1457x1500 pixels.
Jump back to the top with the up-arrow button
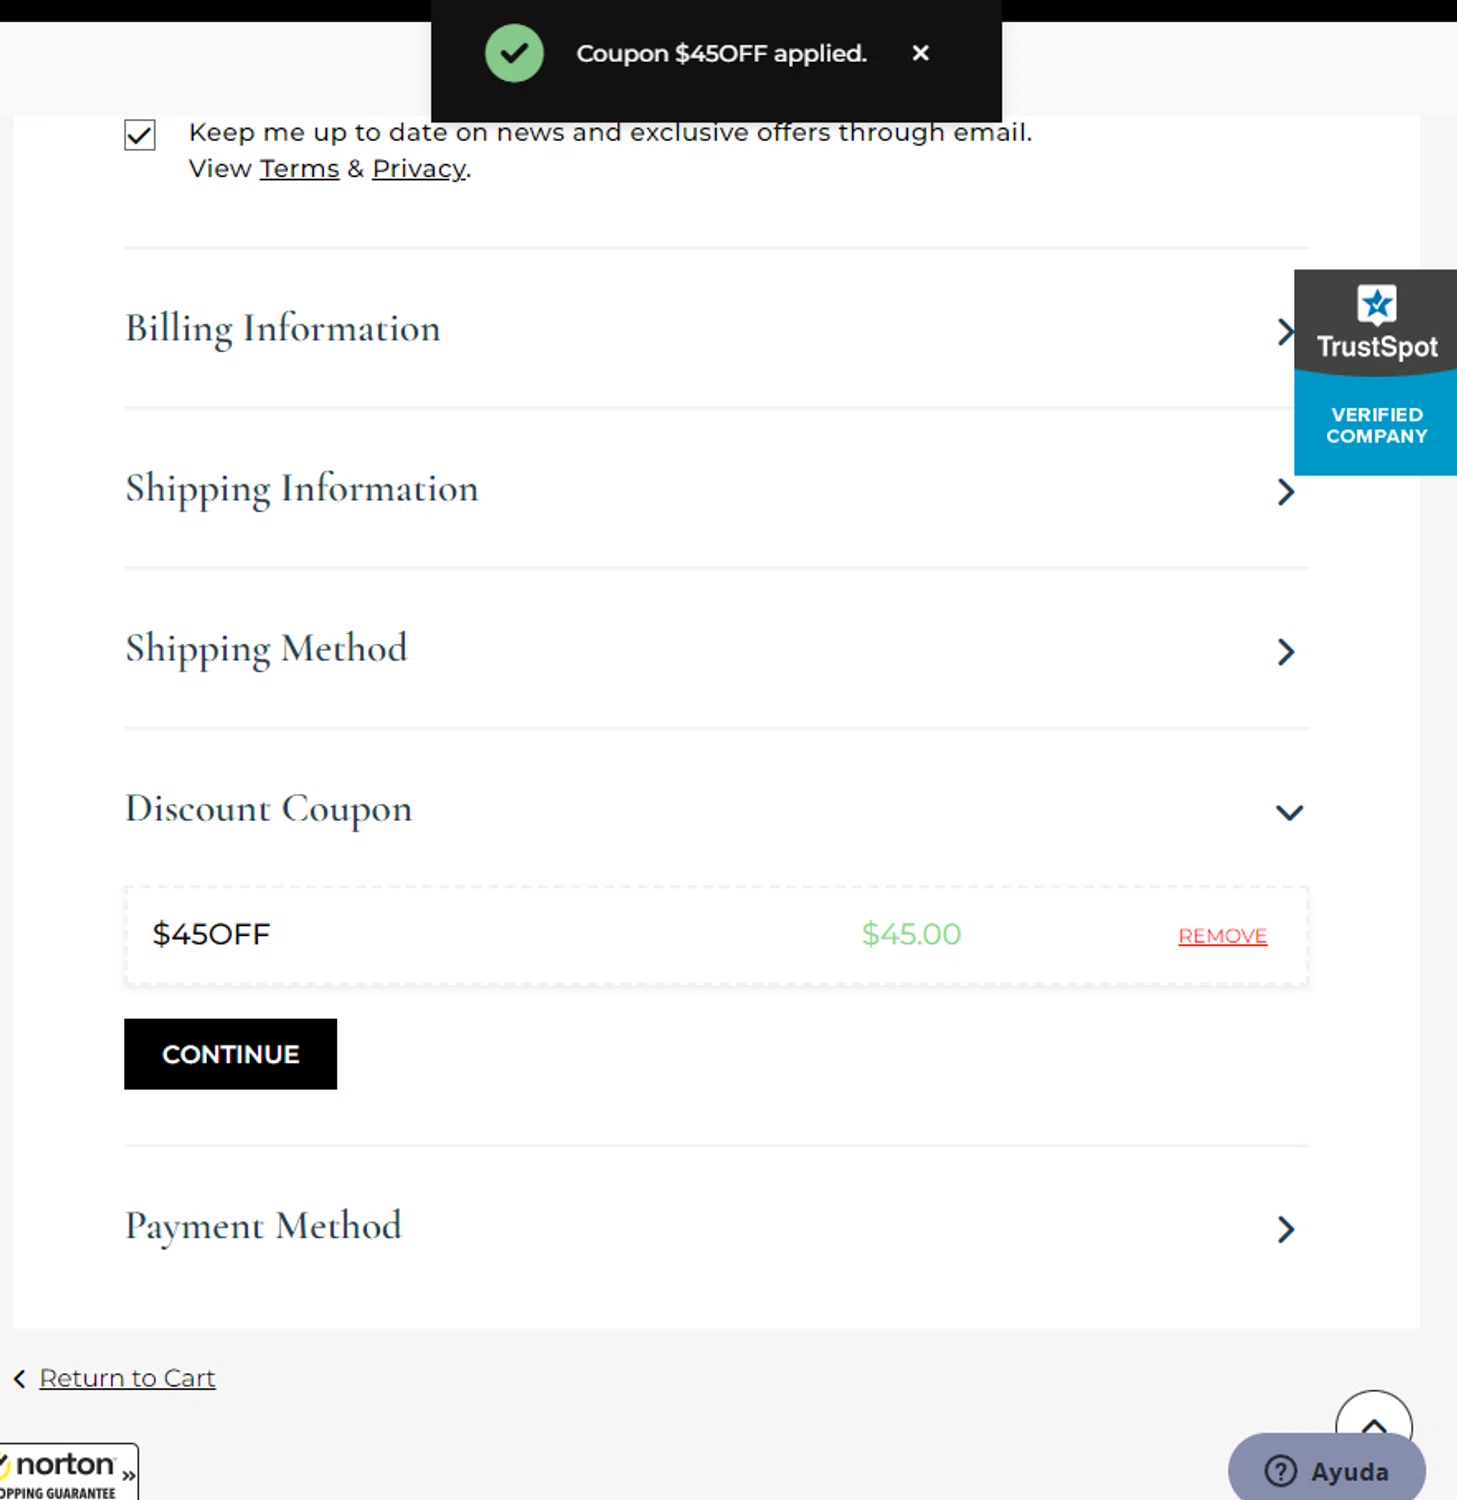pyautogui.click(x=1374, y=1413)
